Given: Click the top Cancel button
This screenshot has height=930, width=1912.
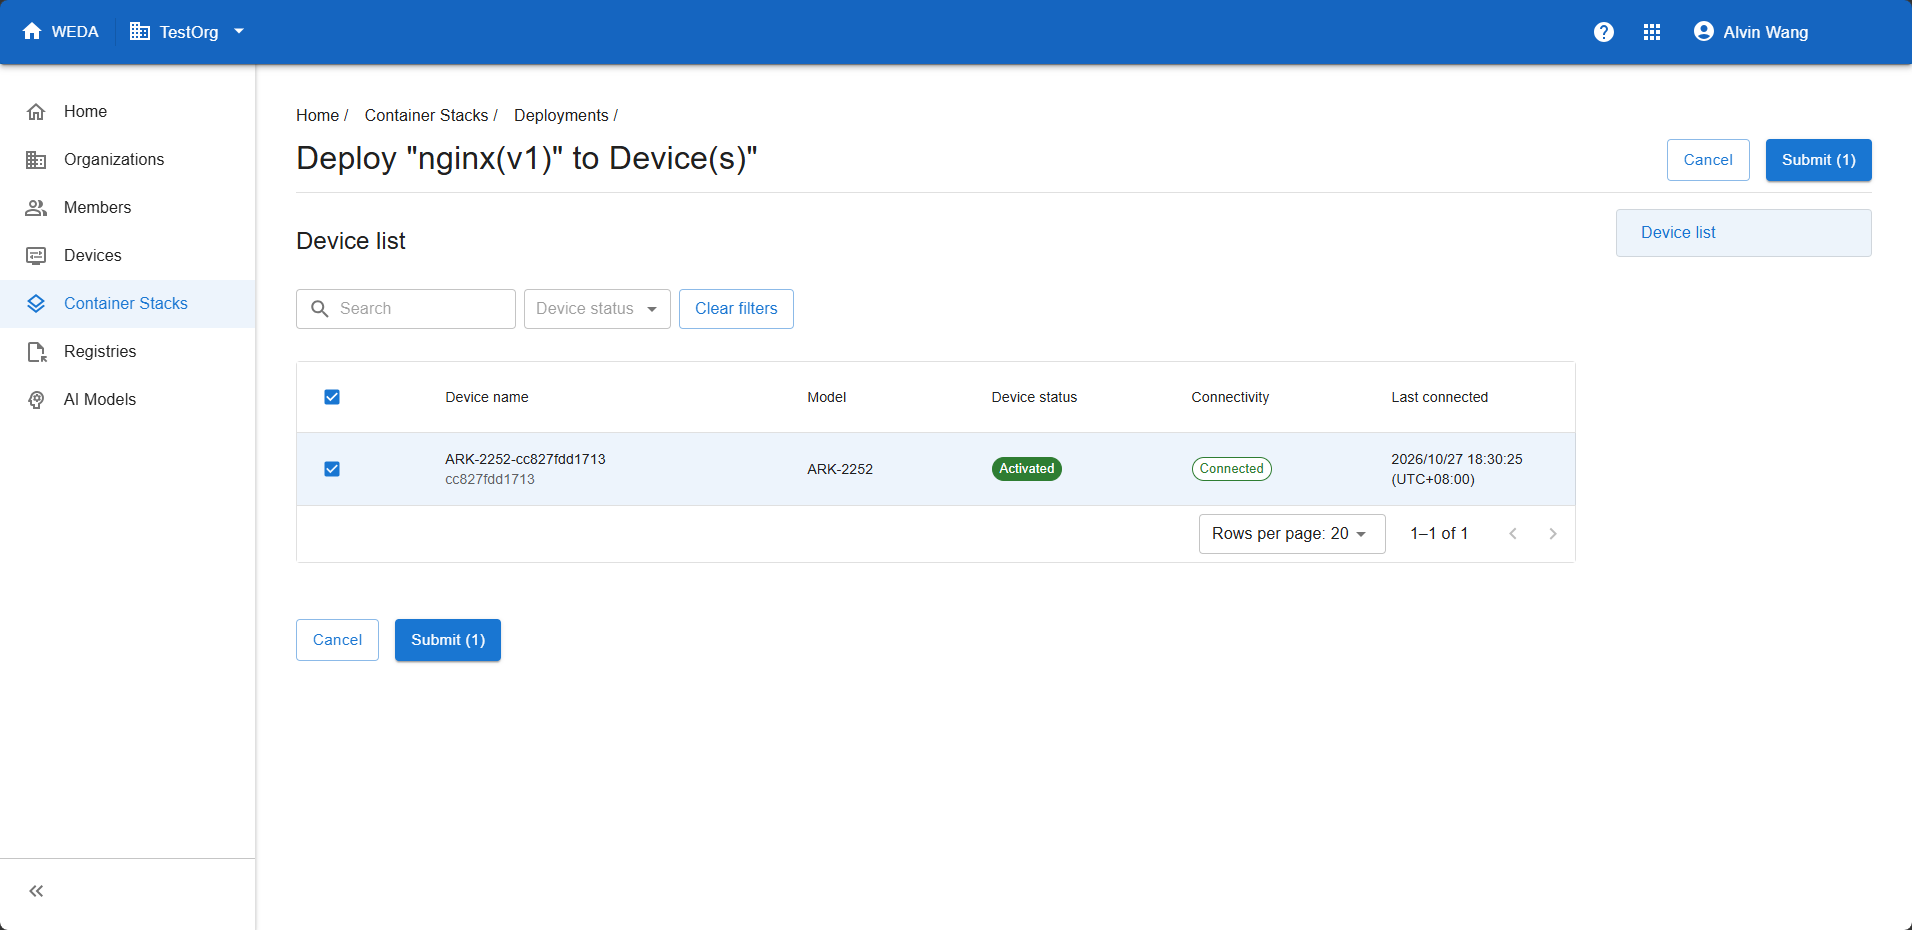Looking at the screenshot, I should coord(1708,160).
